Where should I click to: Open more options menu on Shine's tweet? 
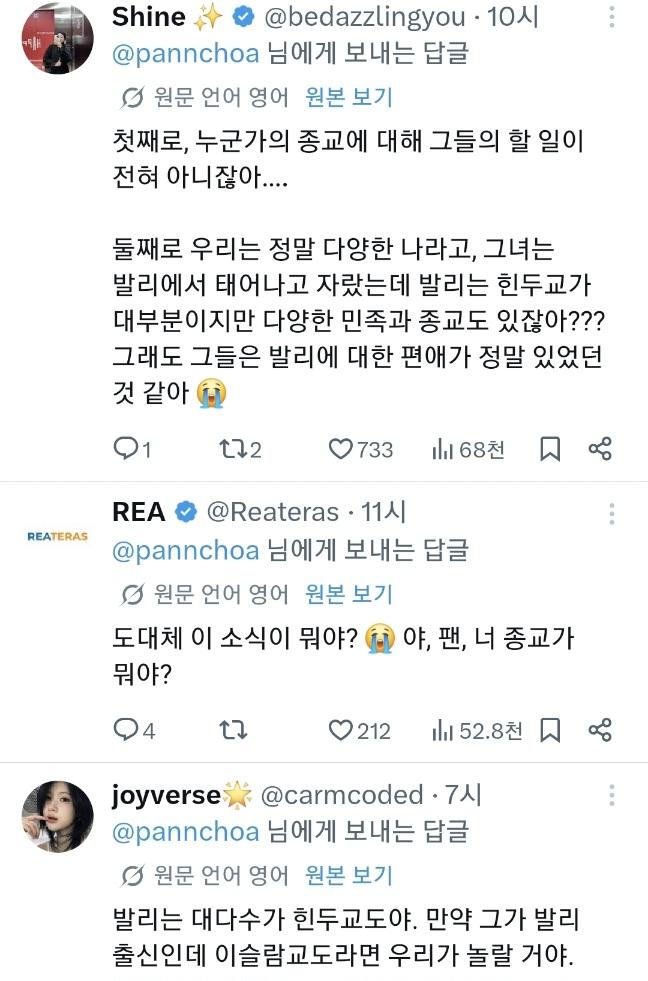tap(611, 18)
